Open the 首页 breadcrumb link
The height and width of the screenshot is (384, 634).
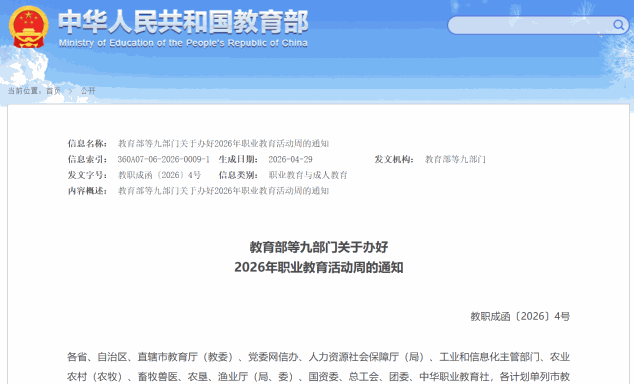click(53, 91)
